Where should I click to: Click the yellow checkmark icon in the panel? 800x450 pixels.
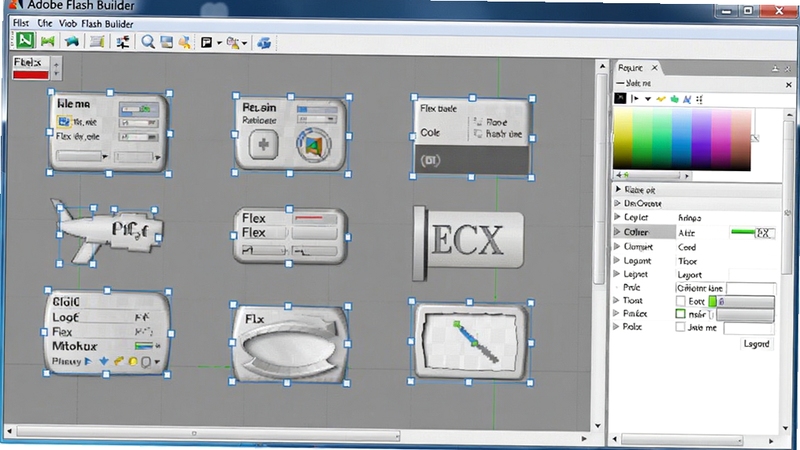pyautogui.click(x=661, y=99)
